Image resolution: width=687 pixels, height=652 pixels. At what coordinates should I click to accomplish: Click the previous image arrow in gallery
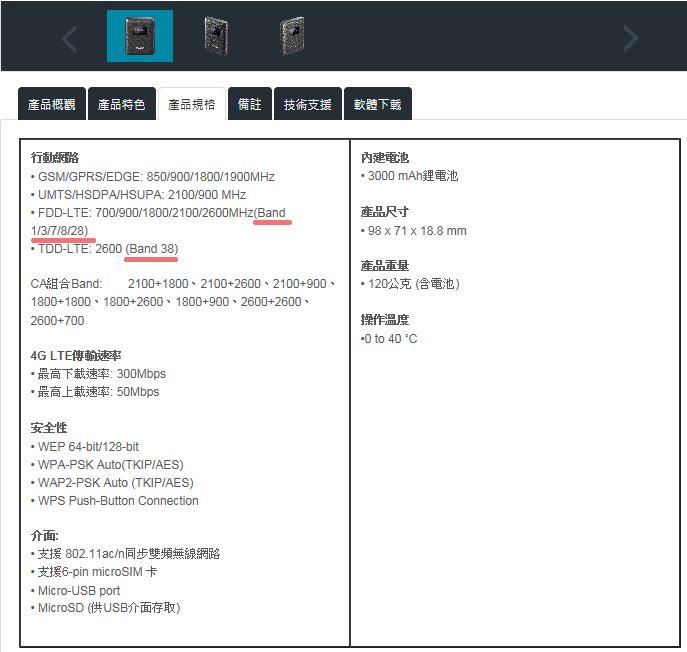point(69,39)
